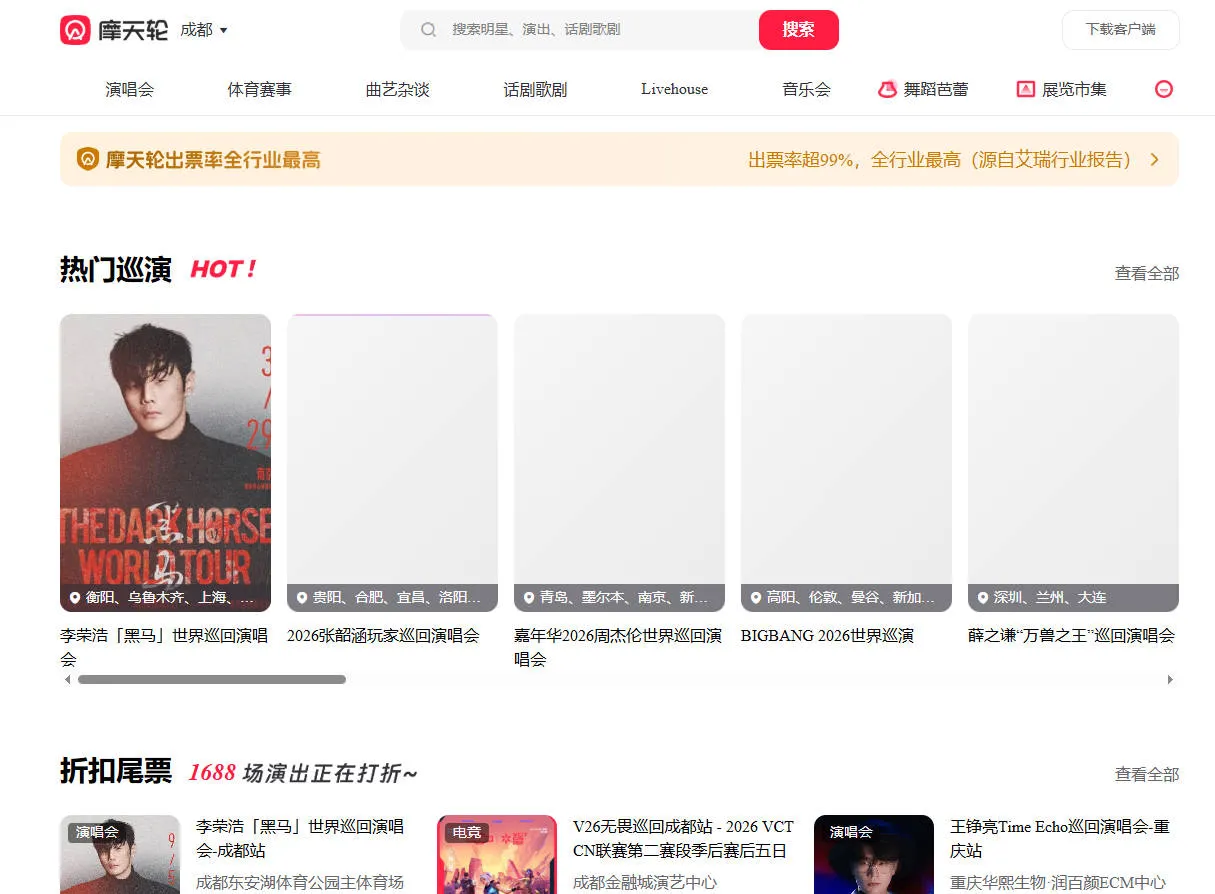Click the 电竞 tag on V26 thumbnail
The image size is (1215, 894).
click(467, 832)
